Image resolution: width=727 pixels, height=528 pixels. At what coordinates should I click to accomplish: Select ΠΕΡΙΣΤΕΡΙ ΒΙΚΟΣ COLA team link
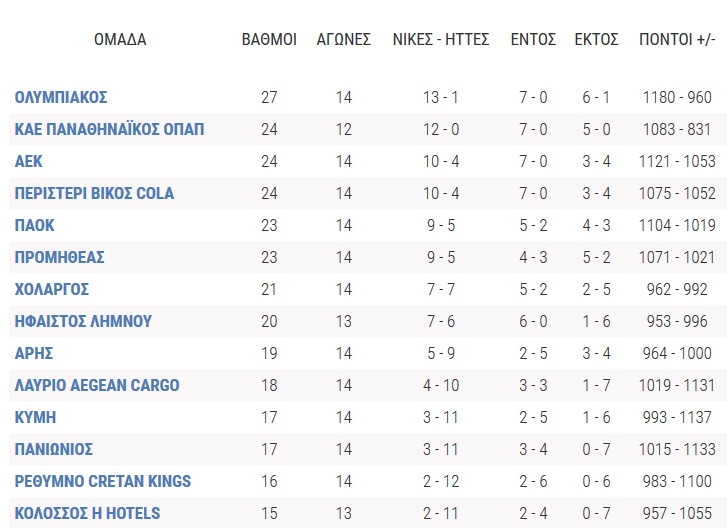tap(94, 193)
